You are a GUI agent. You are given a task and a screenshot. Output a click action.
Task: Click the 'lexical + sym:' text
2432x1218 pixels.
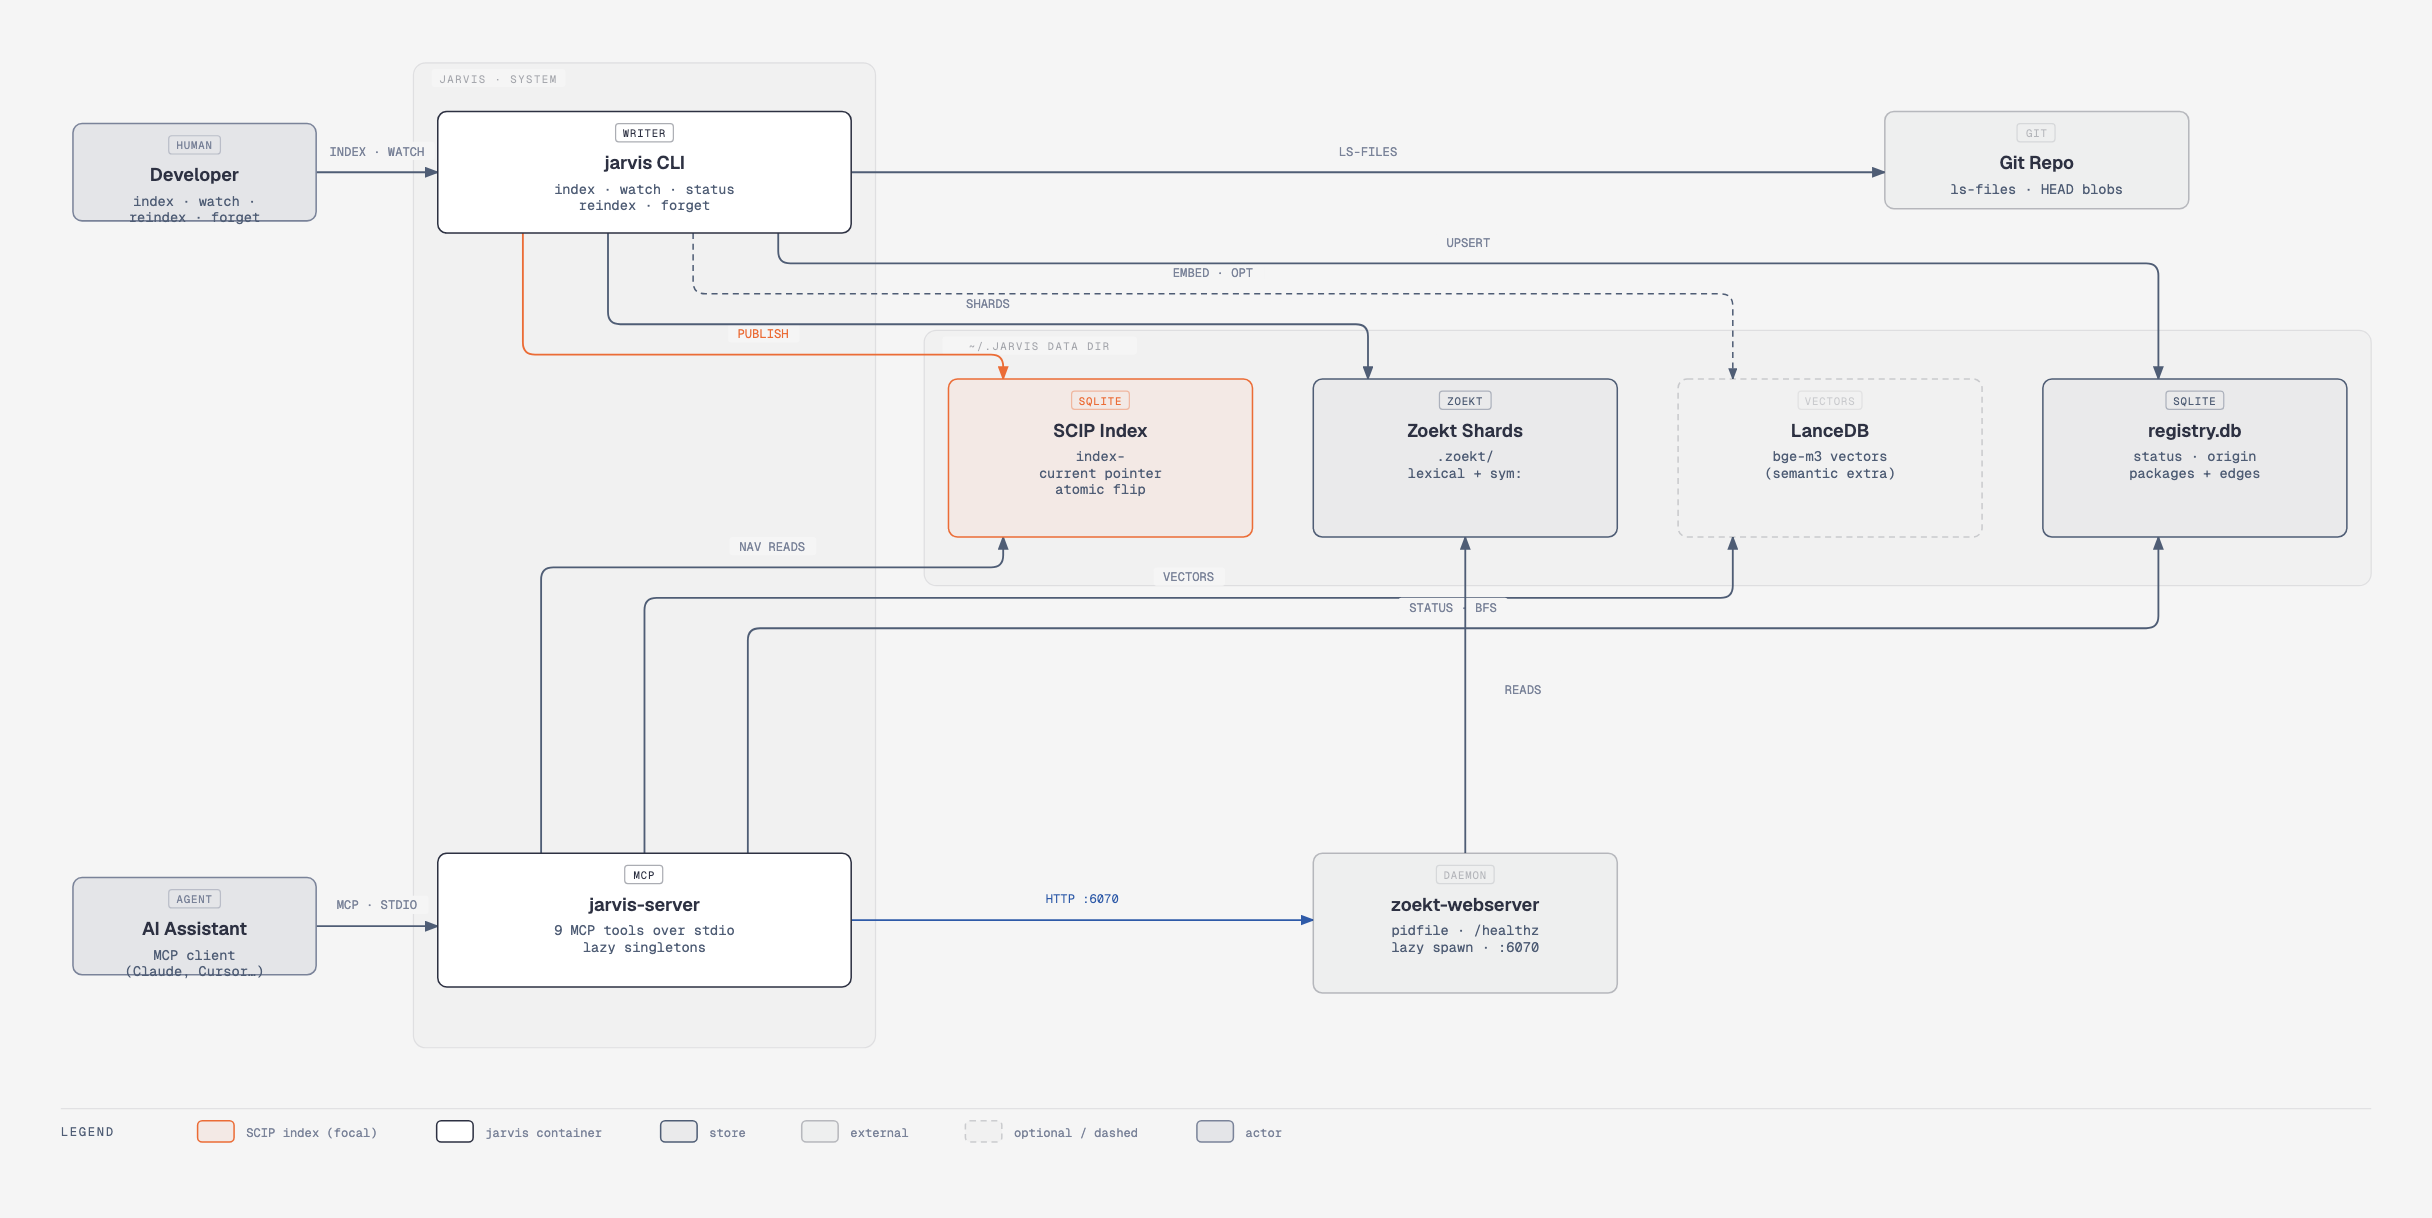[1465, 474]
